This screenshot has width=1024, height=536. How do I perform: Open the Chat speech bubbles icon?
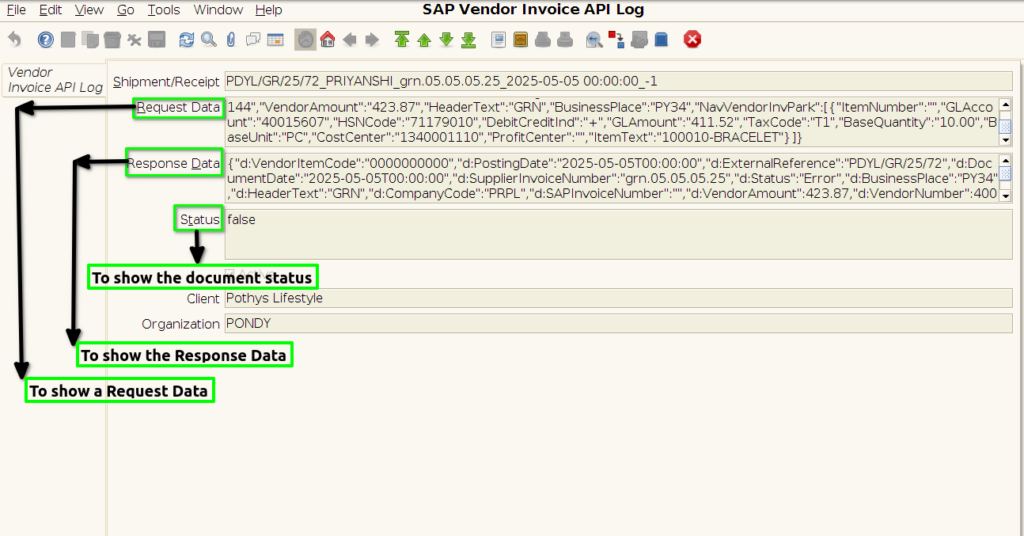[x=253, y=40]
